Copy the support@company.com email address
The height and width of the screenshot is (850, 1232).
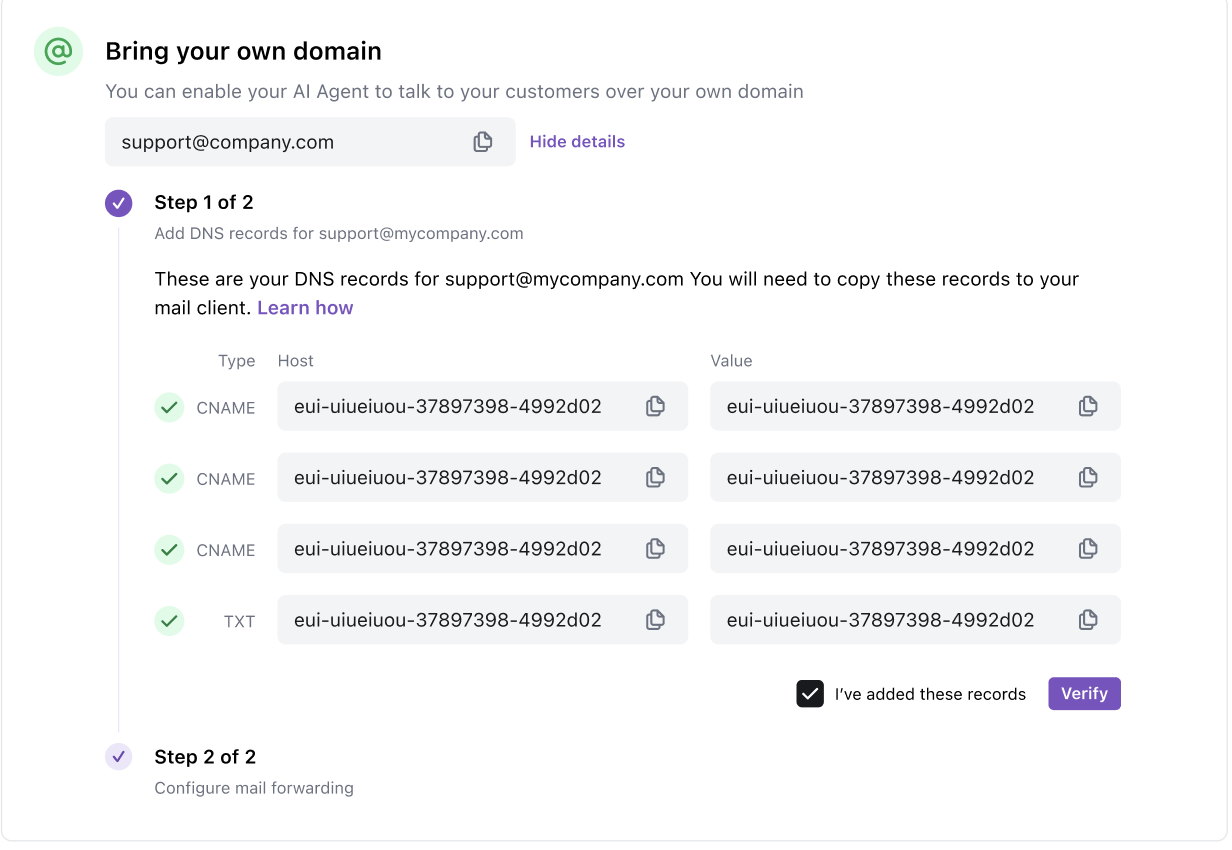pyautogui.click(x=483, y=142)
